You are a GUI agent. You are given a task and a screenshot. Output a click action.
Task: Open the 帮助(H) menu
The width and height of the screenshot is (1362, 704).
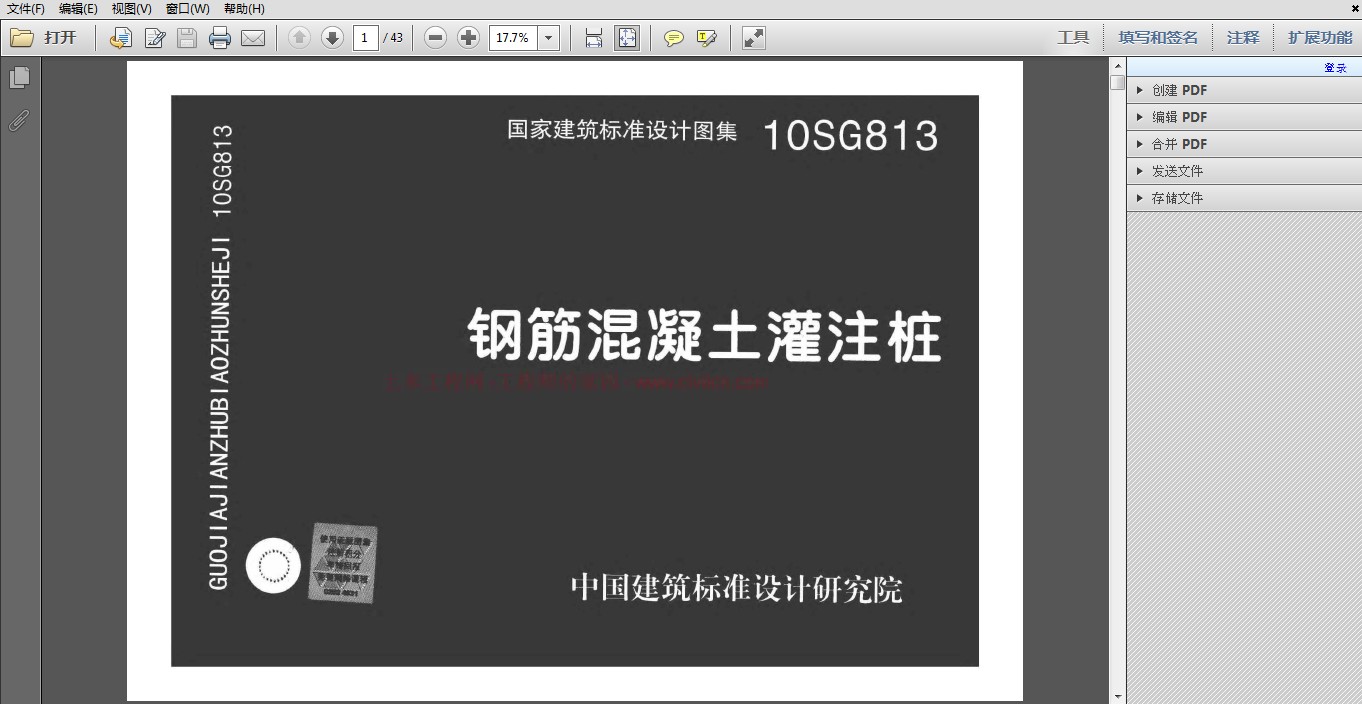244,9
